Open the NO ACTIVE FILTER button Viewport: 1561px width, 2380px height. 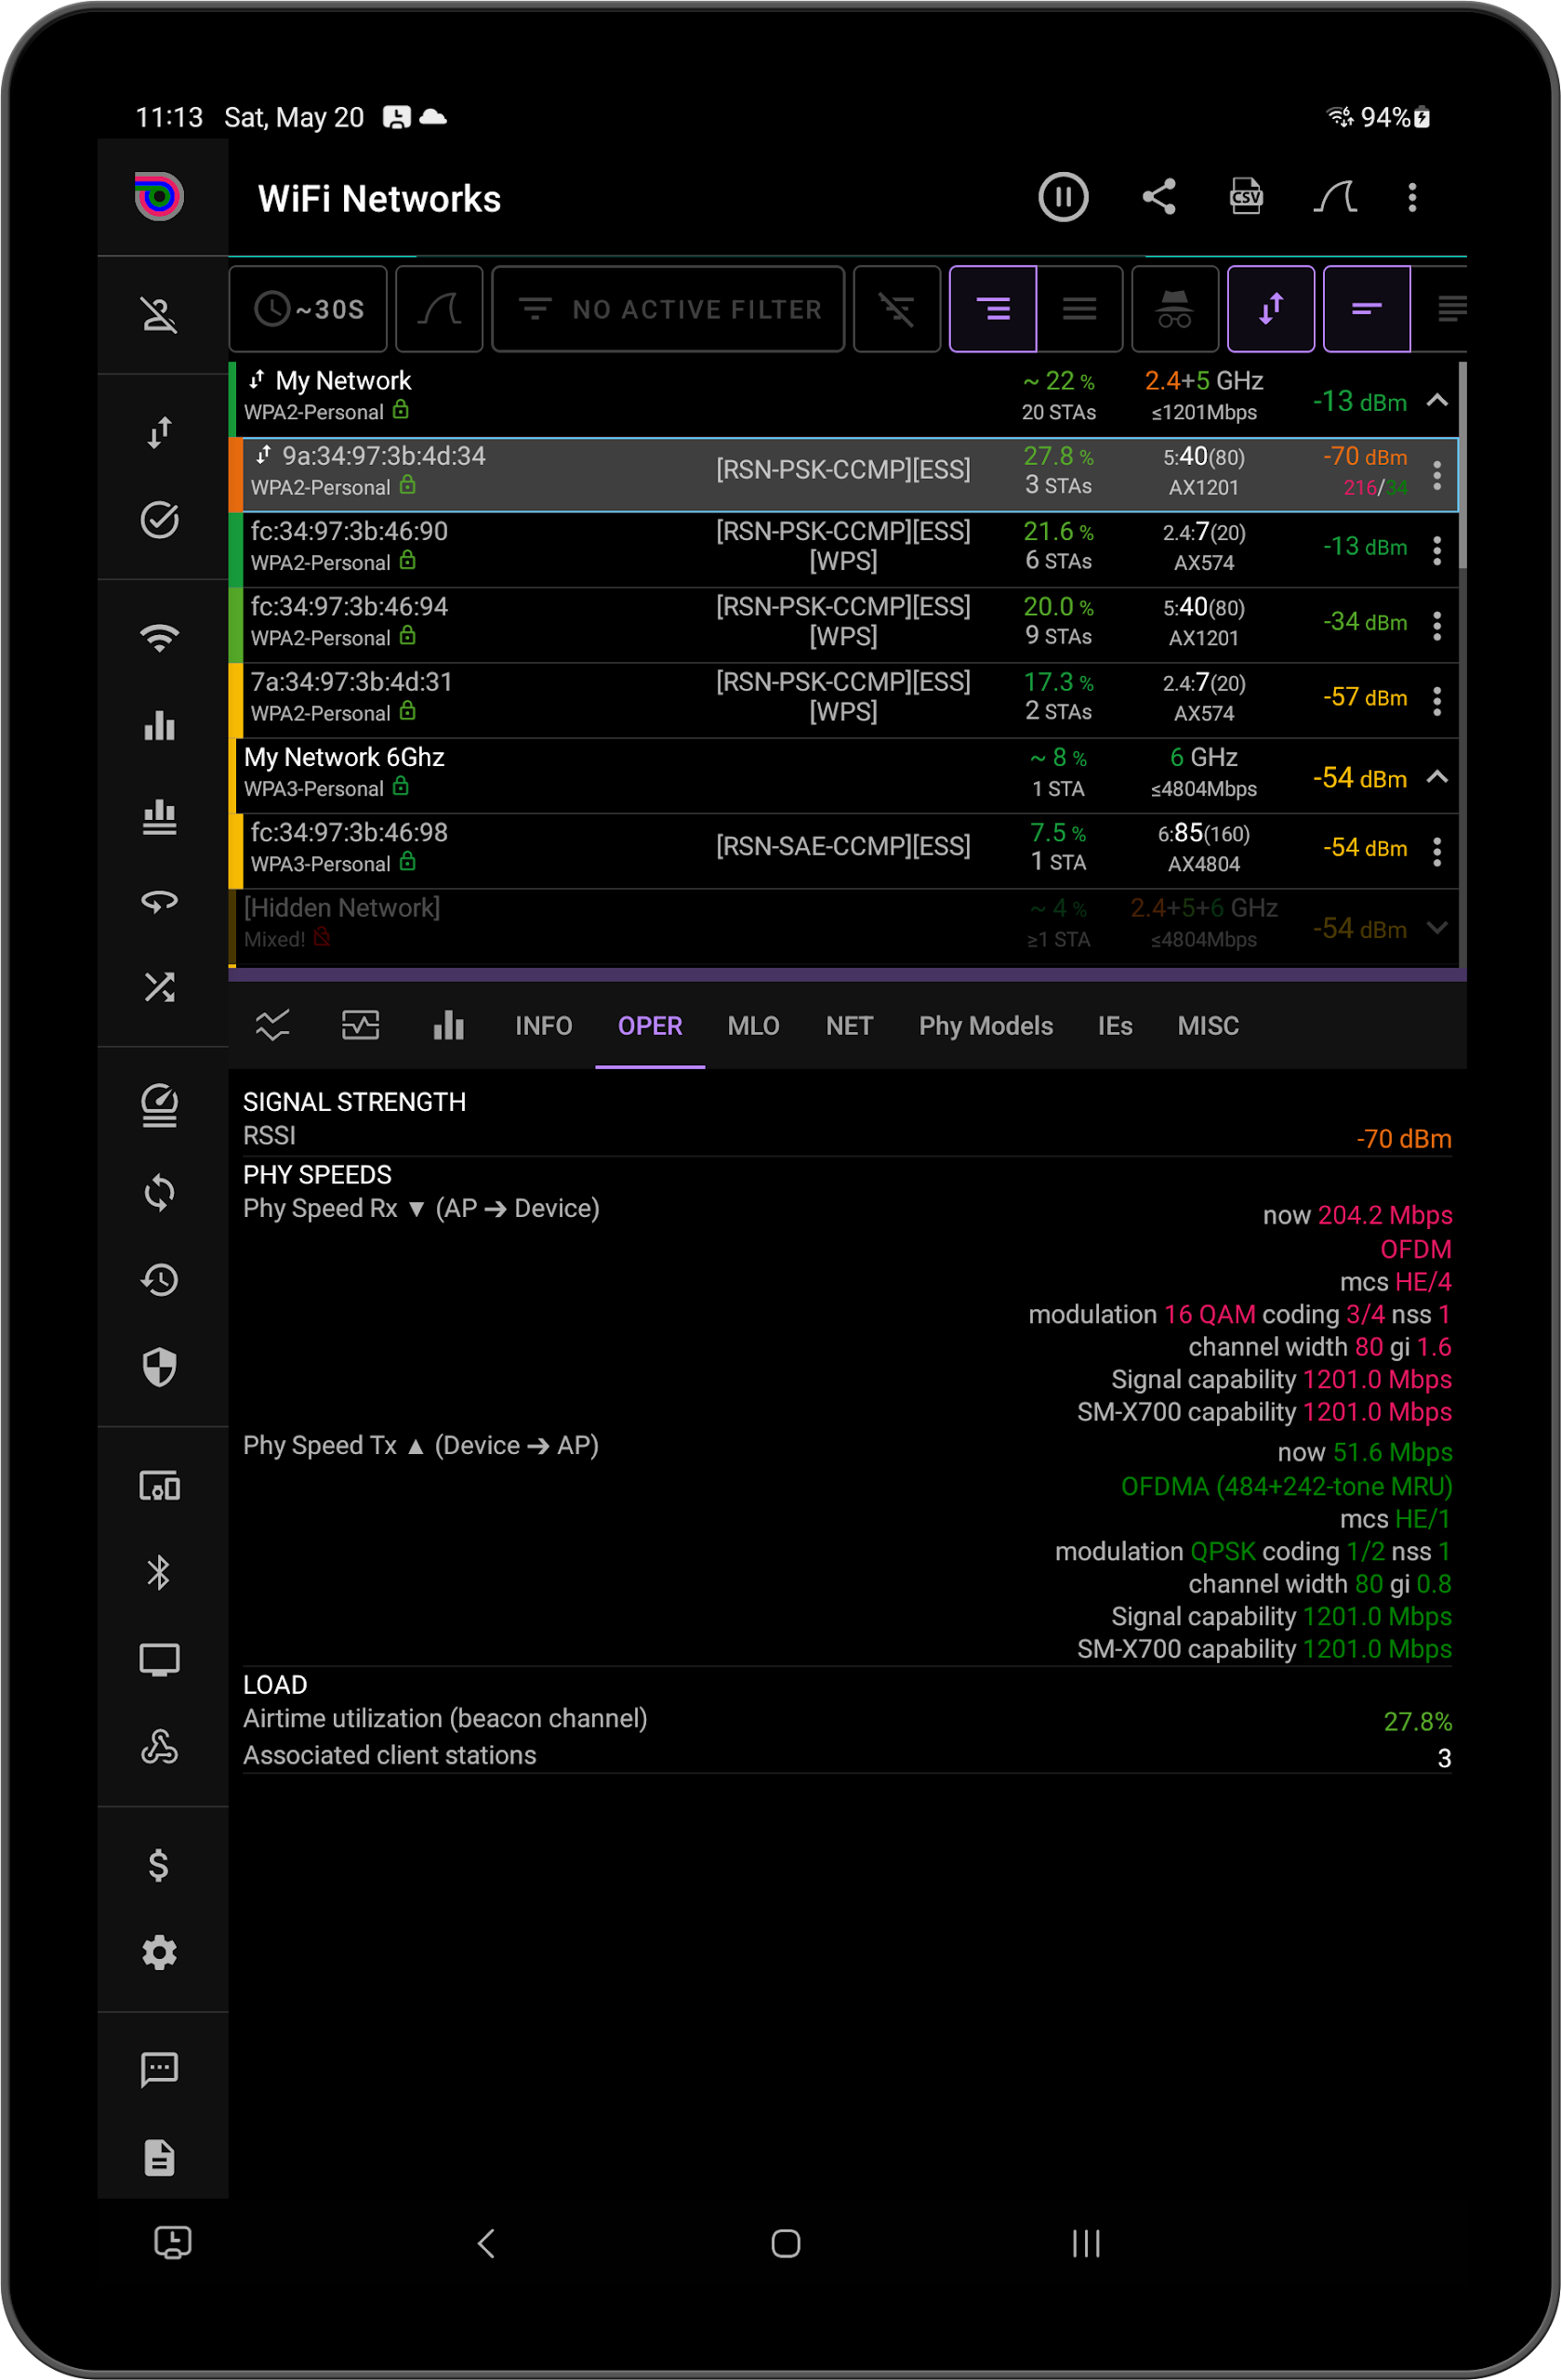coord(668,309)
